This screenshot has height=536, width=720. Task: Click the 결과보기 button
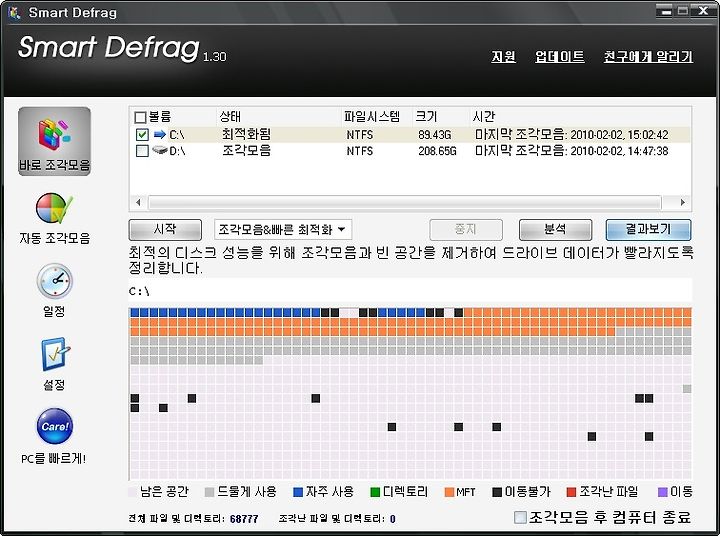click(x=648, y=229)
